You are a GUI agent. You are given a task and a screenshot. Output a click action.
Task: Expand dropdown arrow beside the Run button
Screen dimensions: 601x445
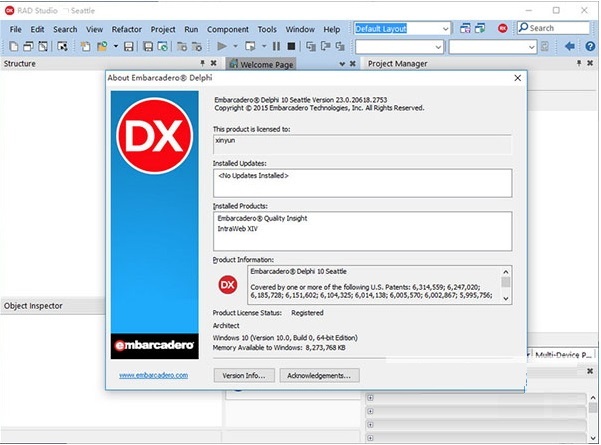pos(235,46)
